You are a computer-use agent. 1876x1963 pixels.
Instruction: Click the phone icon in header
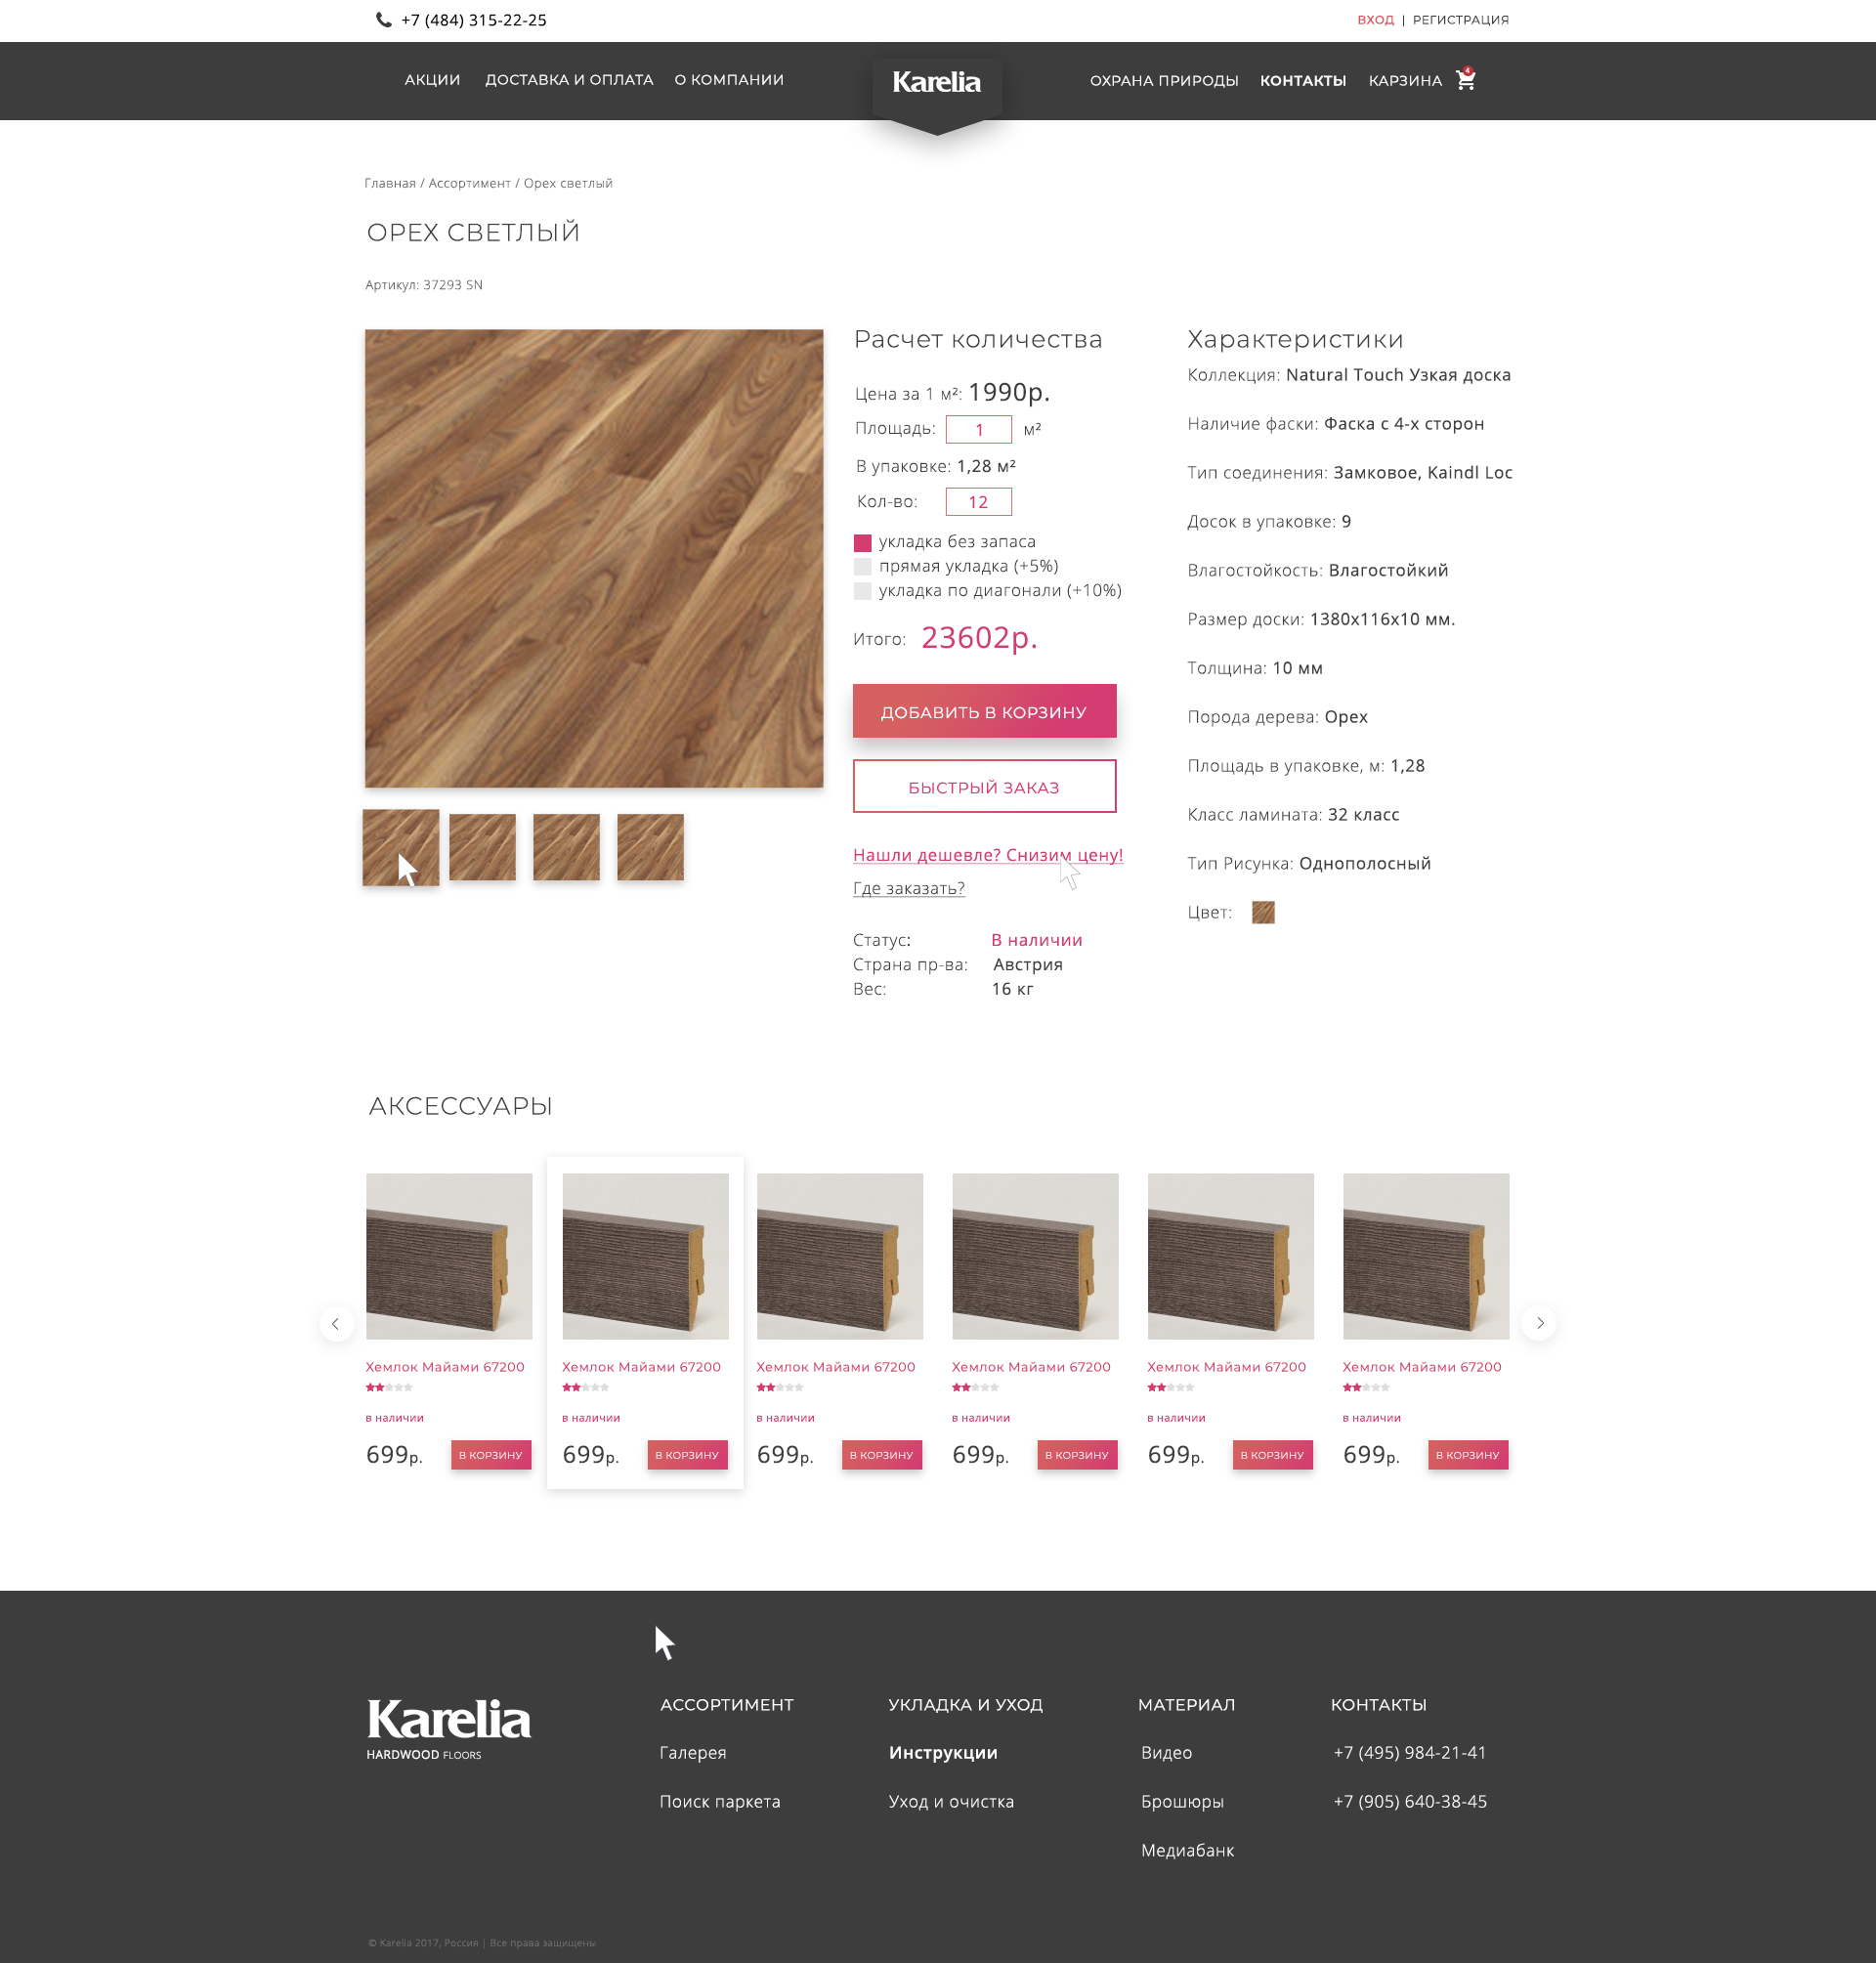coord(383,20)
